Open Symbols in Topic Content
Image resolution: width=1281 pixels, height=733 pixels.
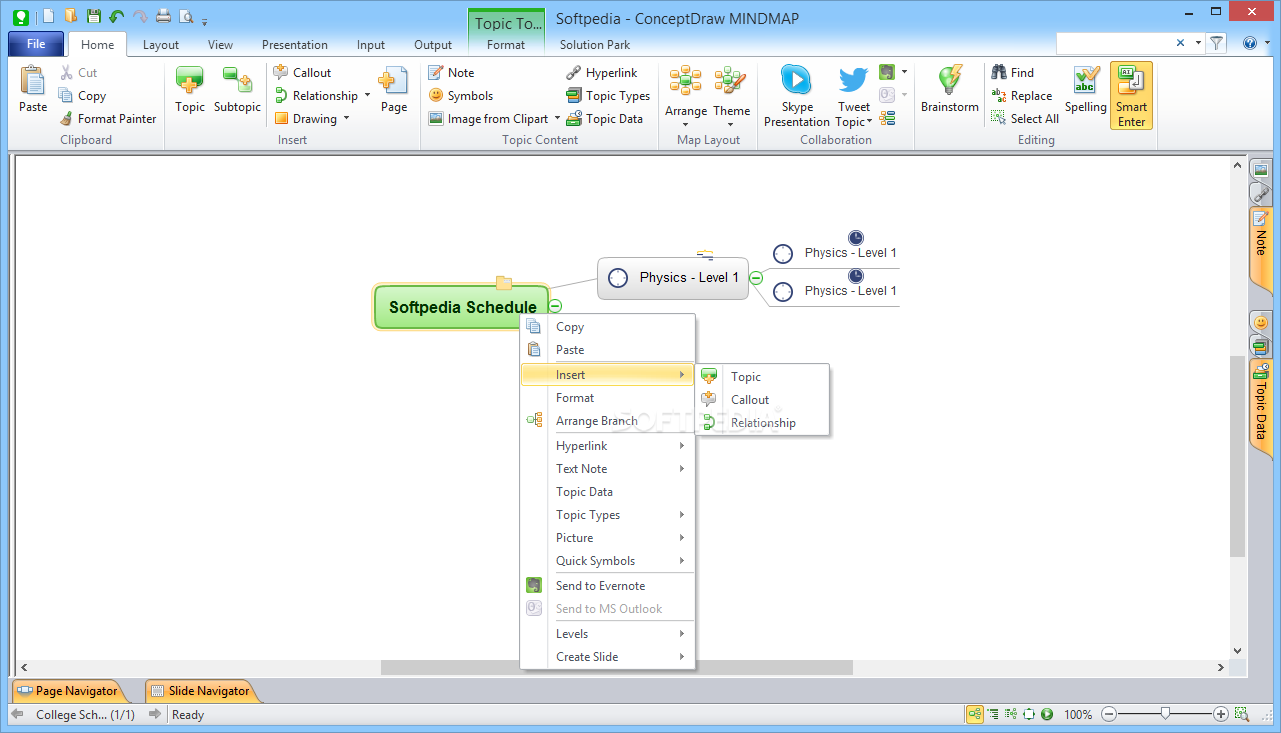[460, 95]
